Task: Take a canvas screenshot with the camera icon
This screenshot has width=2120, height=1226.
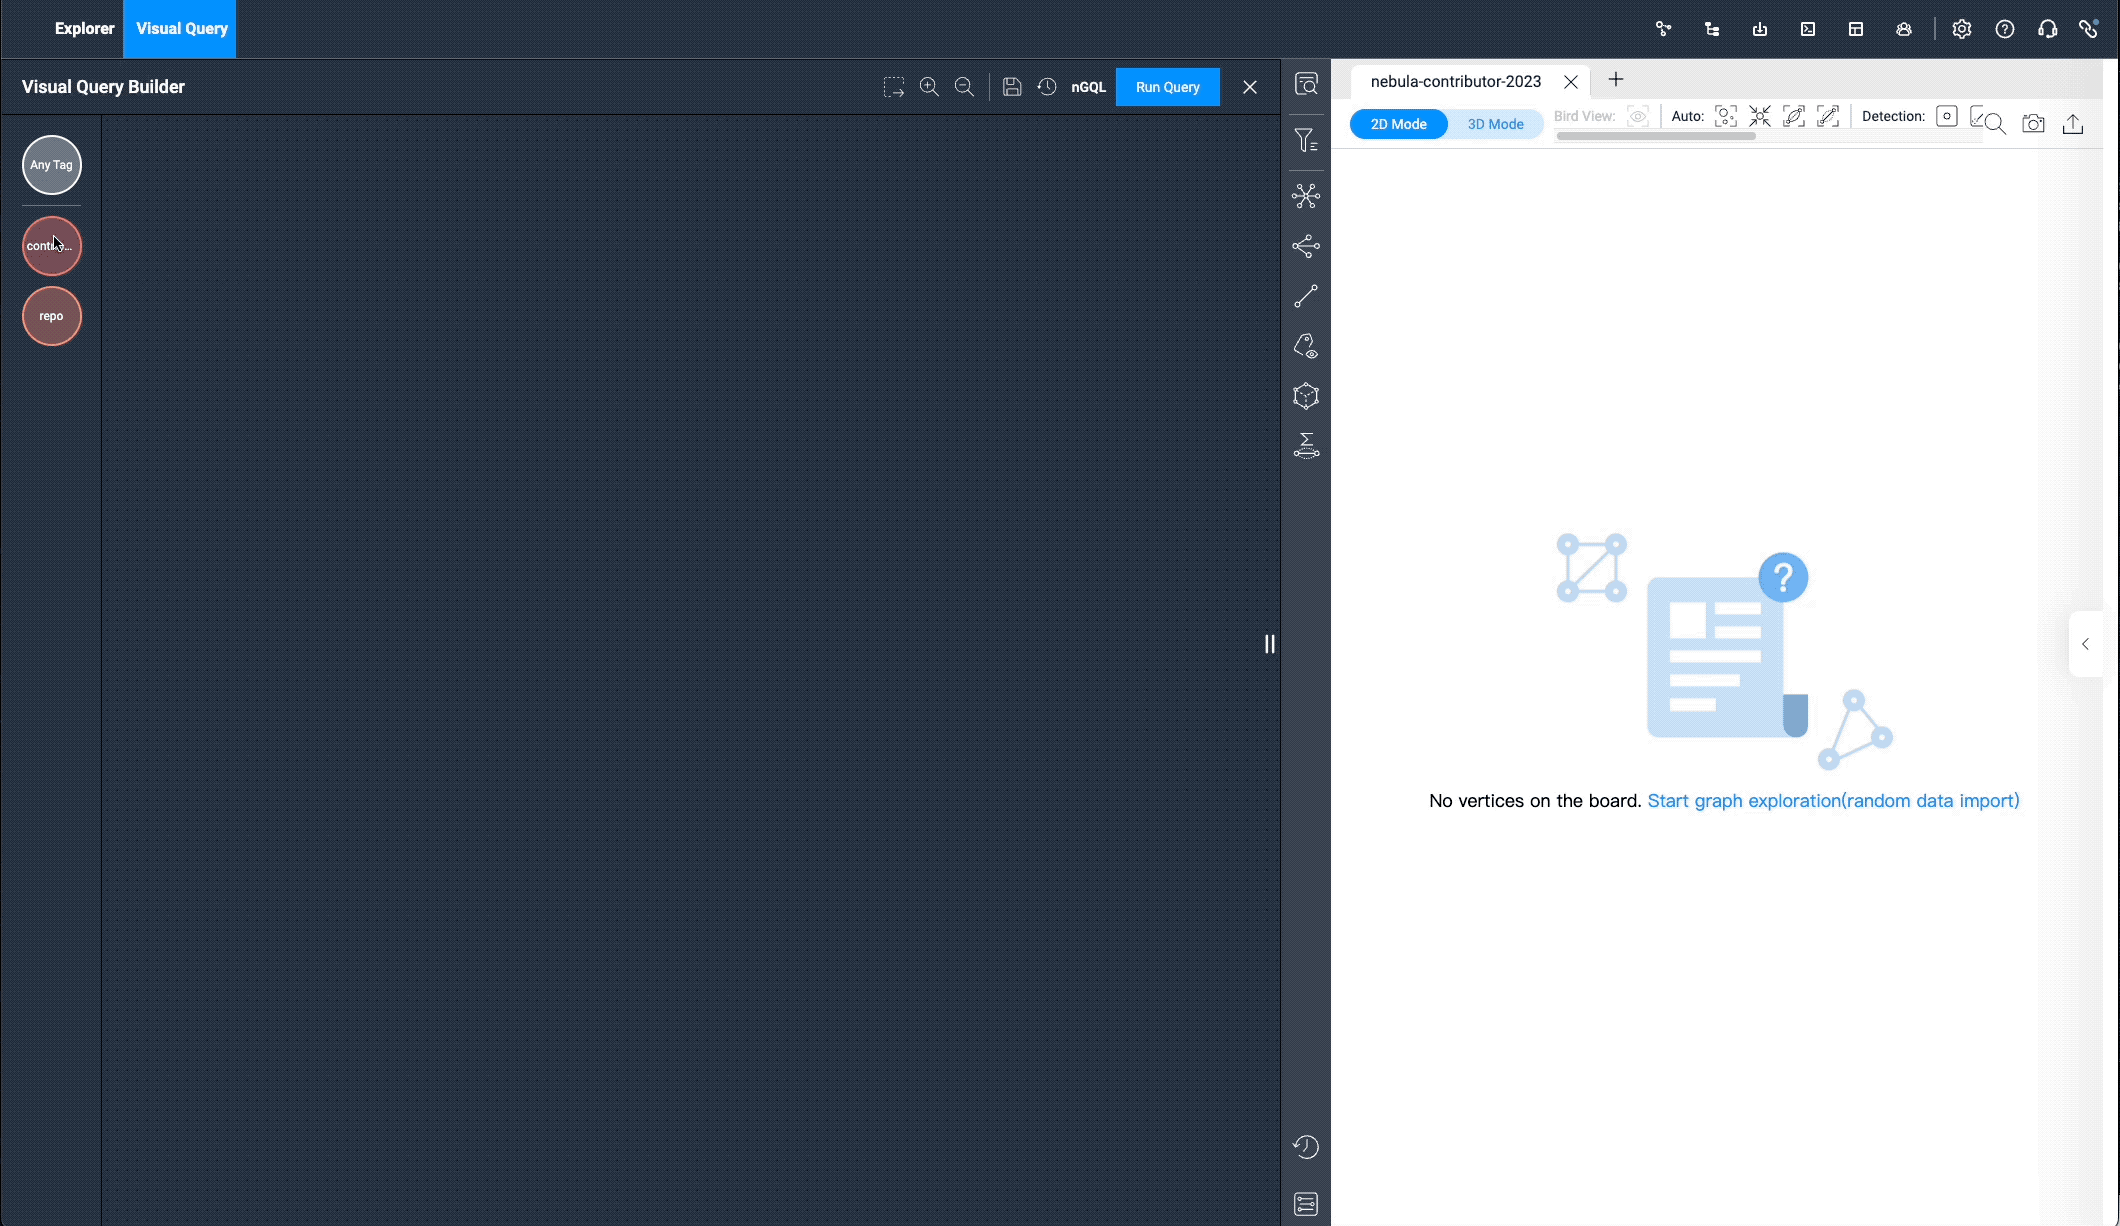Action: point(2033,124)
